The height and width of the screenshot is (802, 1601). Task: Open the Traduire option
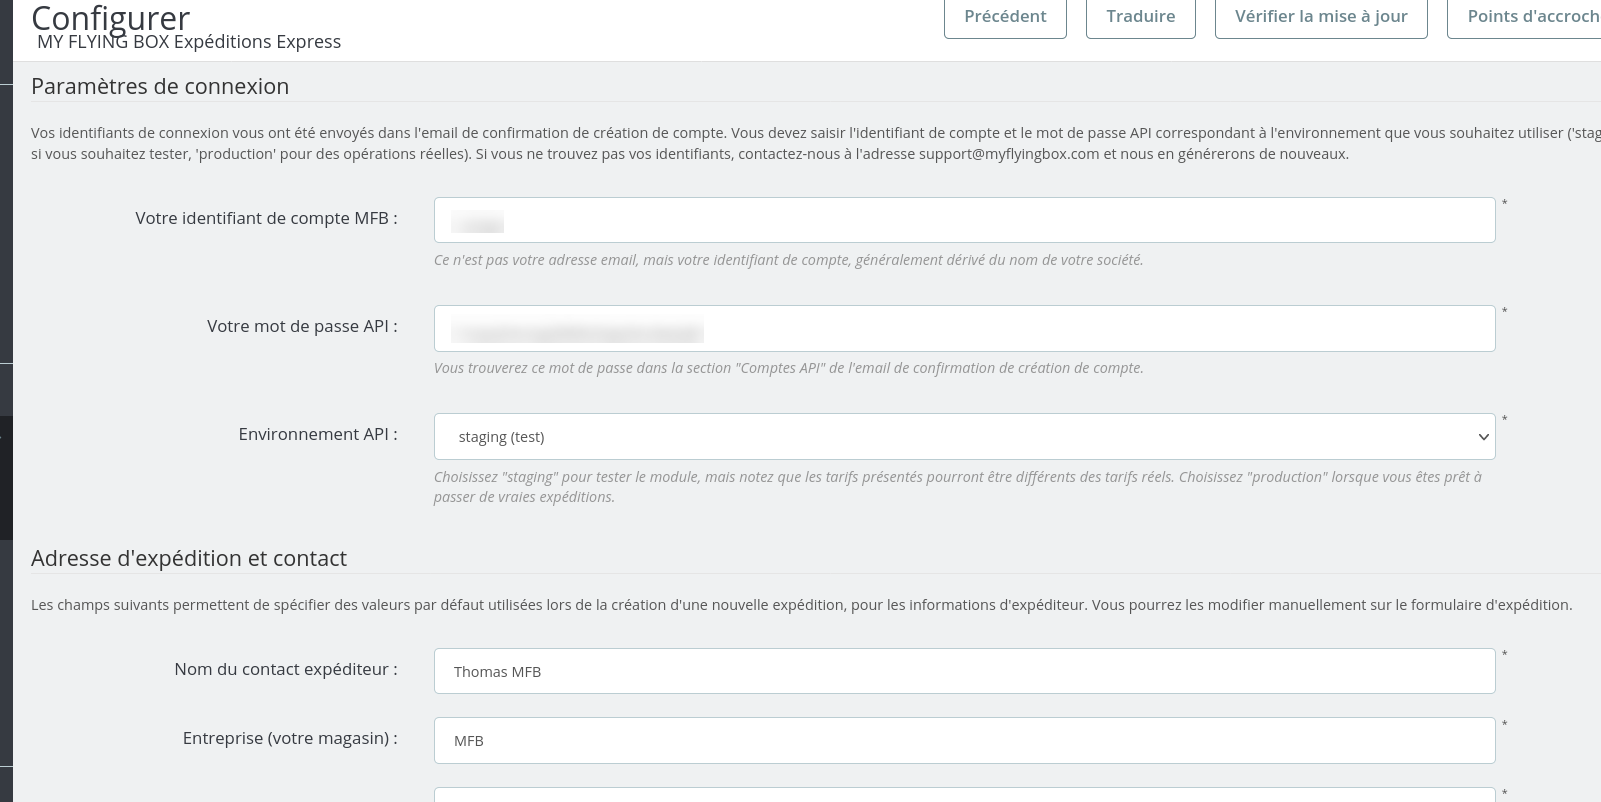[1141, 17]
